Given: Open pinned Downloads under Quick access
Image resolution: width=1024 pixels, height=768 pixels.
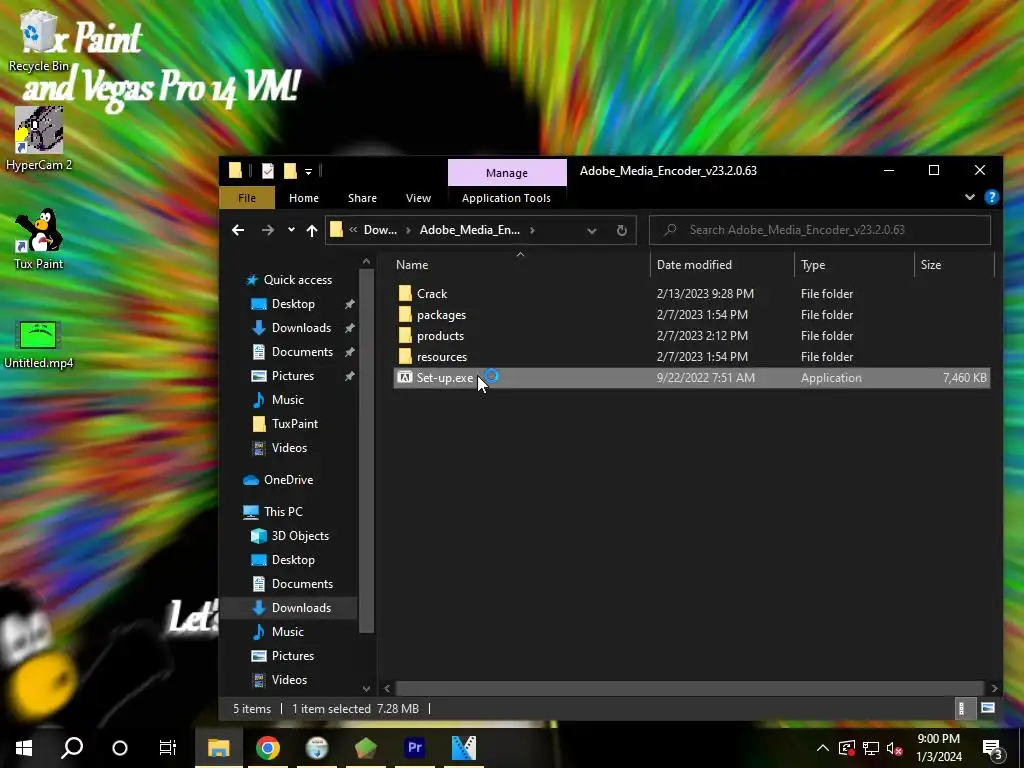Looking at the screenshot, I should point(301,328).
